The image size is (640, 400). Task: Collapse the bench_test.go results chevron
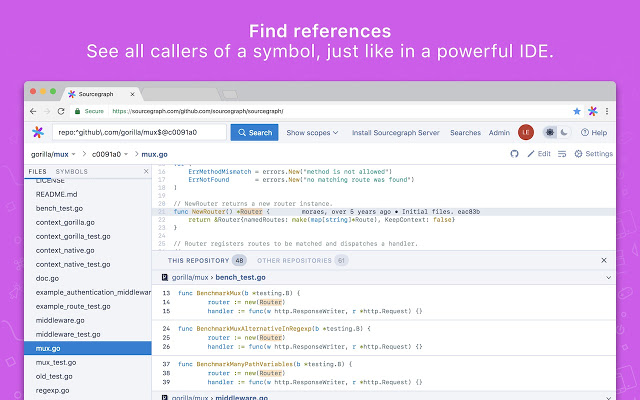coord(608,278)
